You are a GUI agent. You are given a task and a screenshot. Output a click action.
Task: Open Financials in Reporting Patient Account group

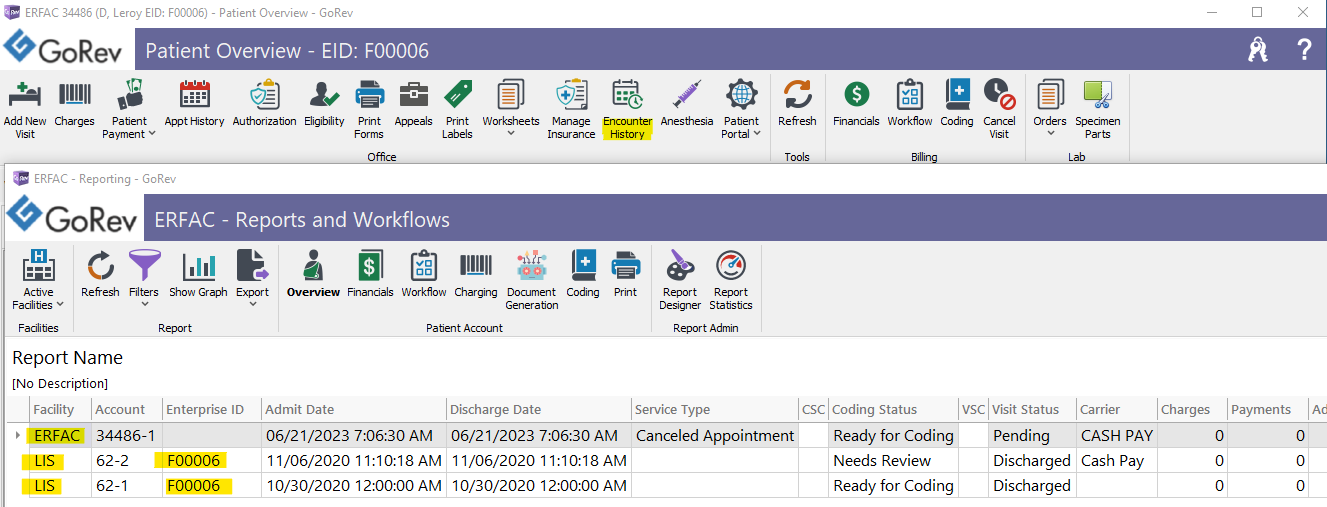click(370, 275)
